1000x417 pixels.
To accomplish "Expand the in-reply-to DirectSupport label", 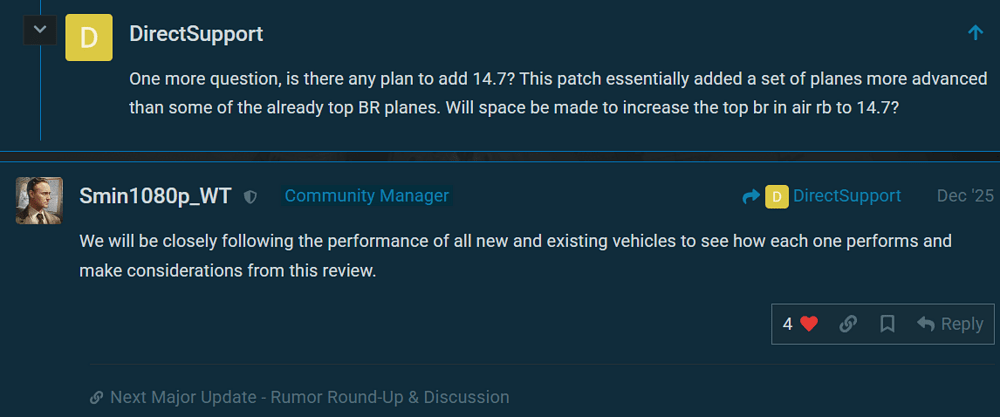I will pyautogui.click(x=846, y=196).
